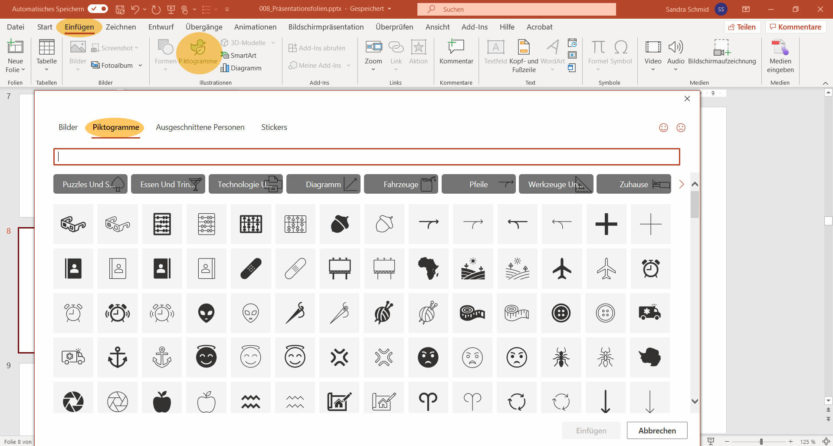Open the Entwurf ribbon tab

tap(161, 27)
